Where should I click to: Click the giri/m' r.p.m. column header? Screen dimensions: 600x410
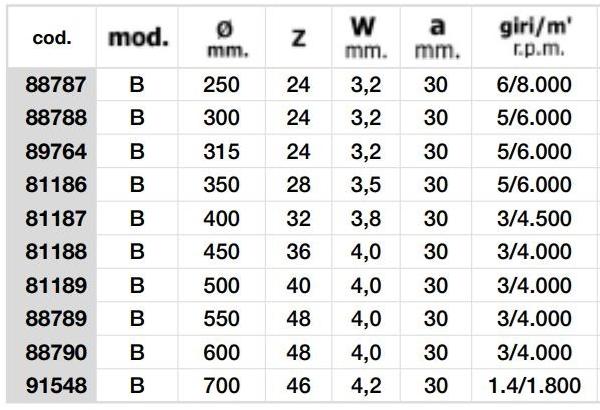click(x=533, y=38)
